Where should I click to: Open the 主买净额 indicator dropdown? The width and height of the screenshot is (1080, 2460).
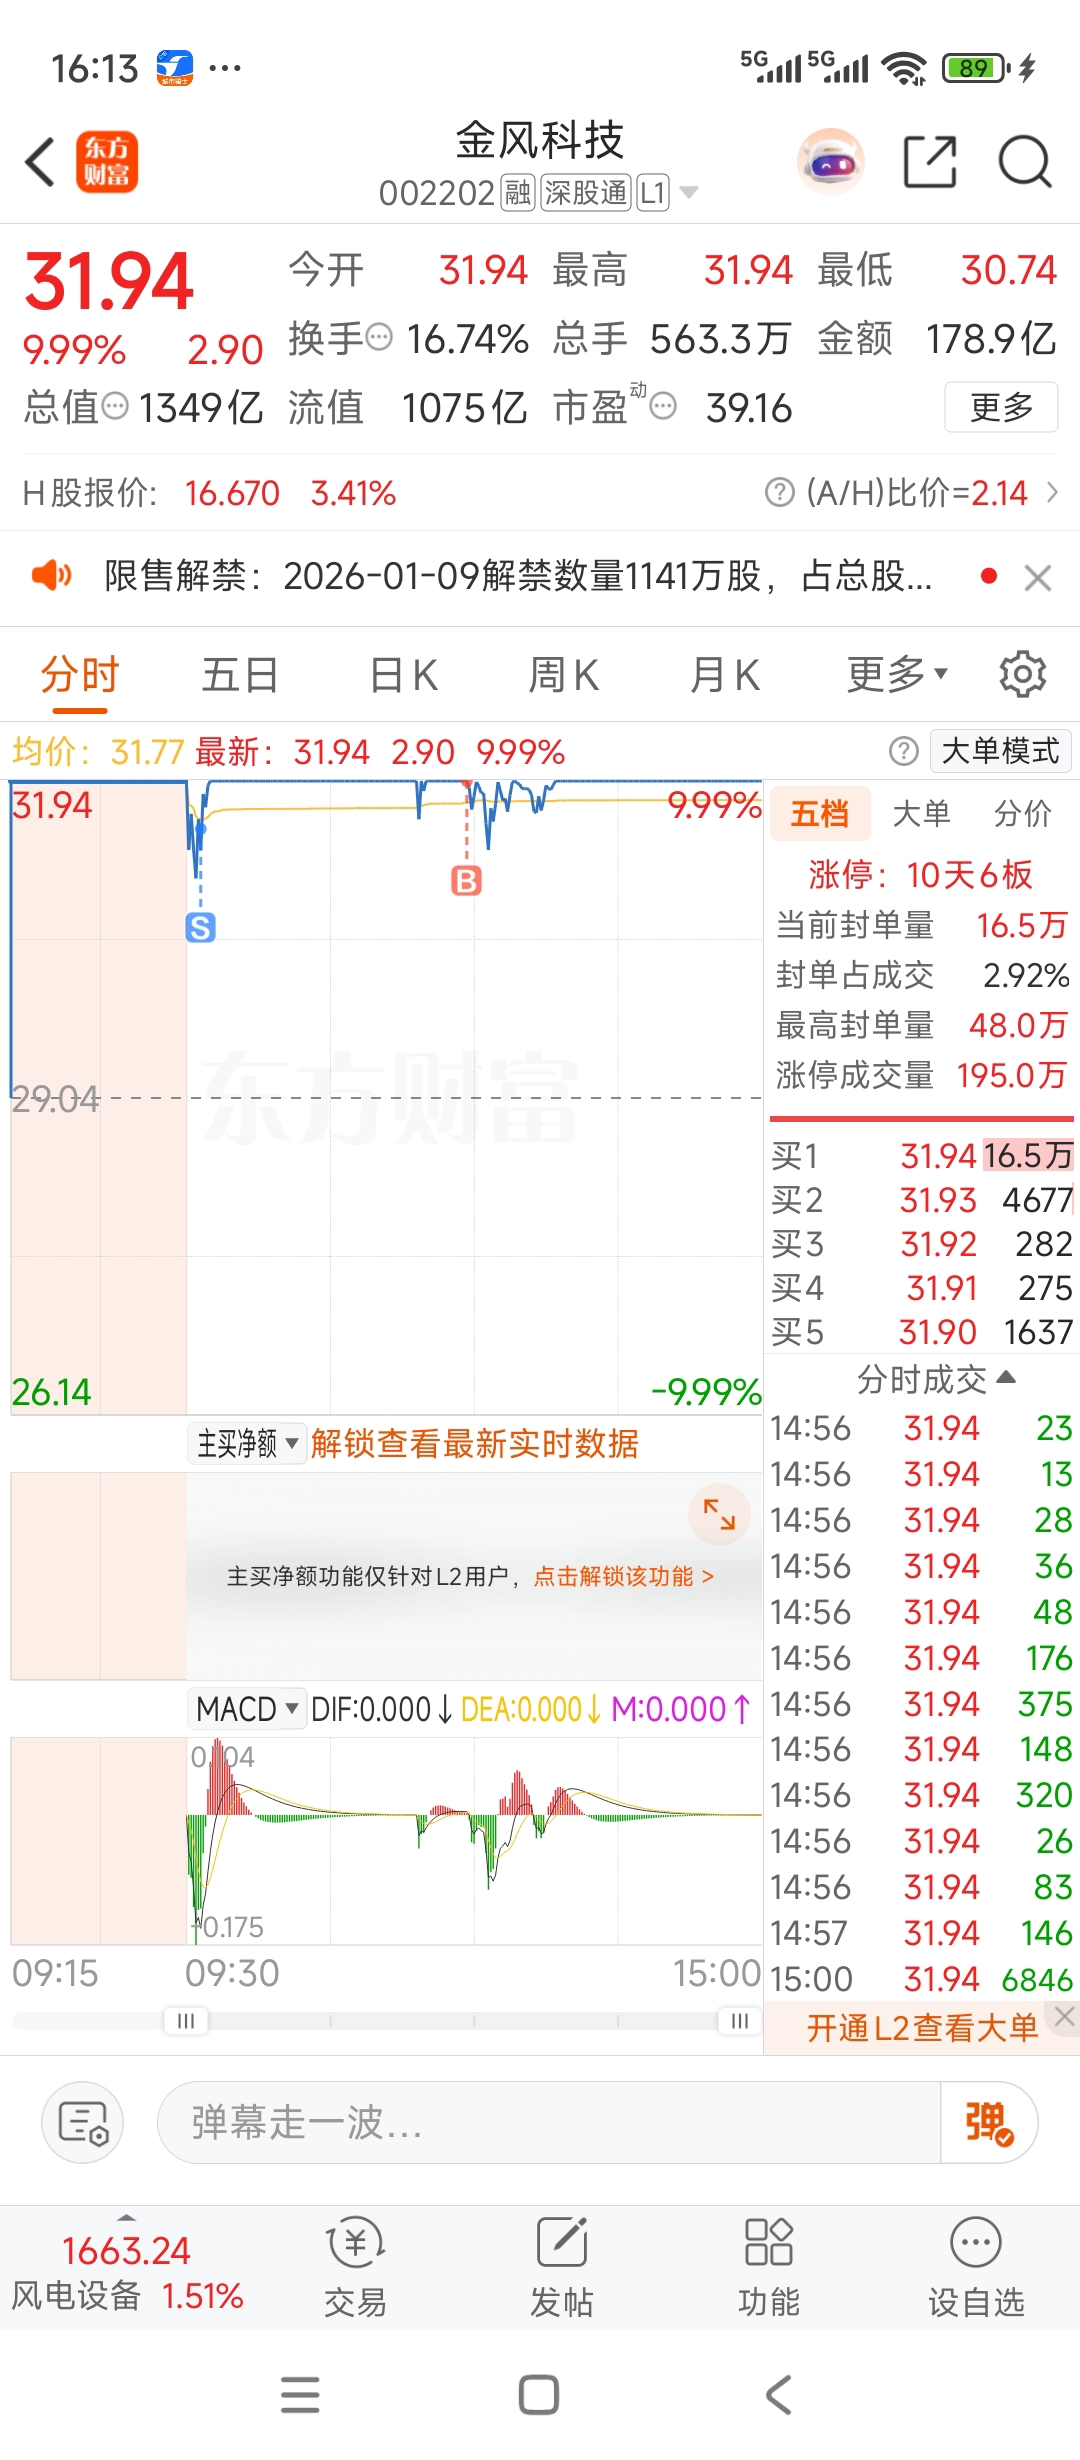pyautogui.click(x=247, y=1443)
